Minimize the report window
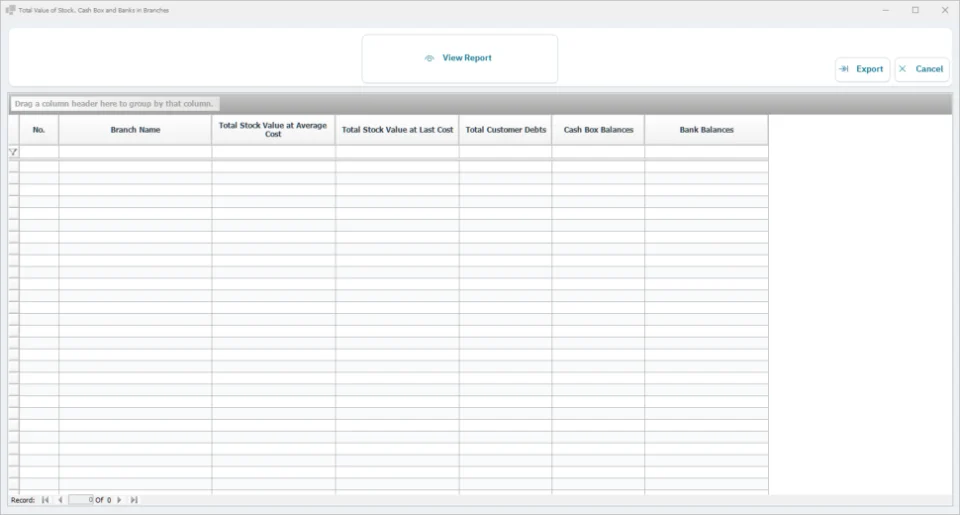960x515 pixels. pyautogui.click(x=885, y=10)
